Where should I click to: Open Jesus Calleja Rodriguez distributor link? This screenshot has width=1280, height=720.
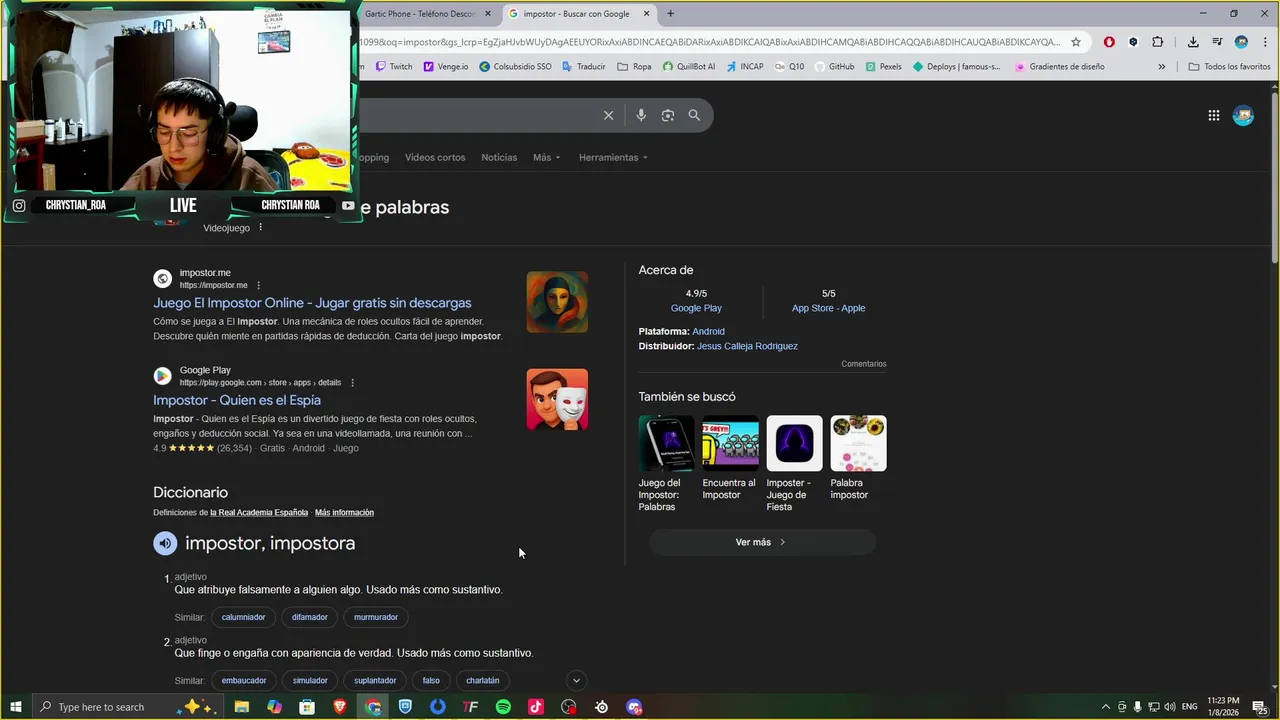pyautogui.click(x=747, y=346)
